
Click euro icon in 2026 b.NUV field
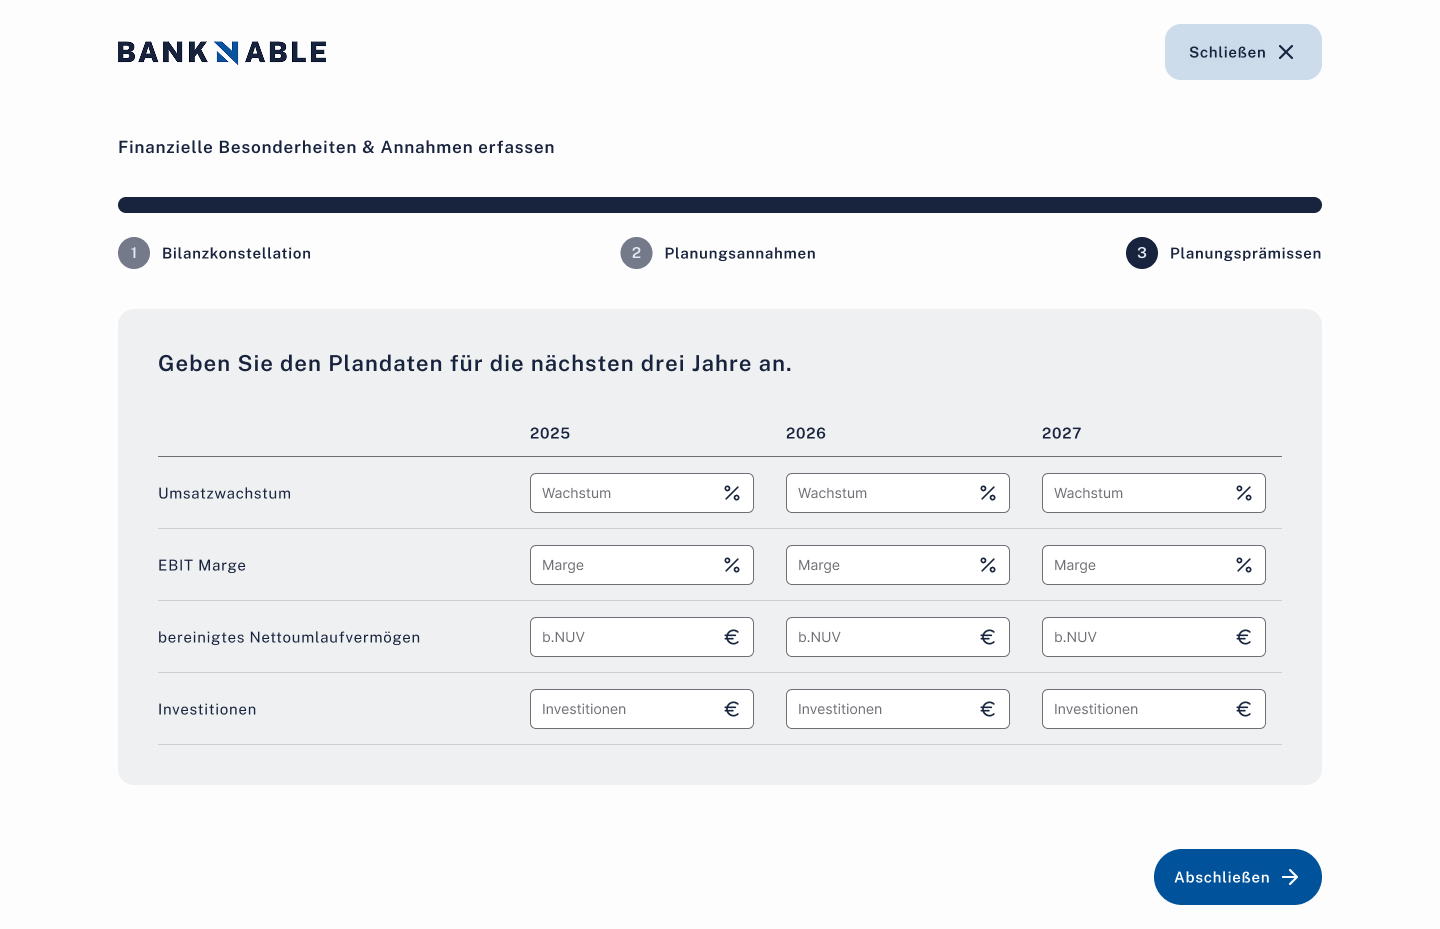pos(988,637)
